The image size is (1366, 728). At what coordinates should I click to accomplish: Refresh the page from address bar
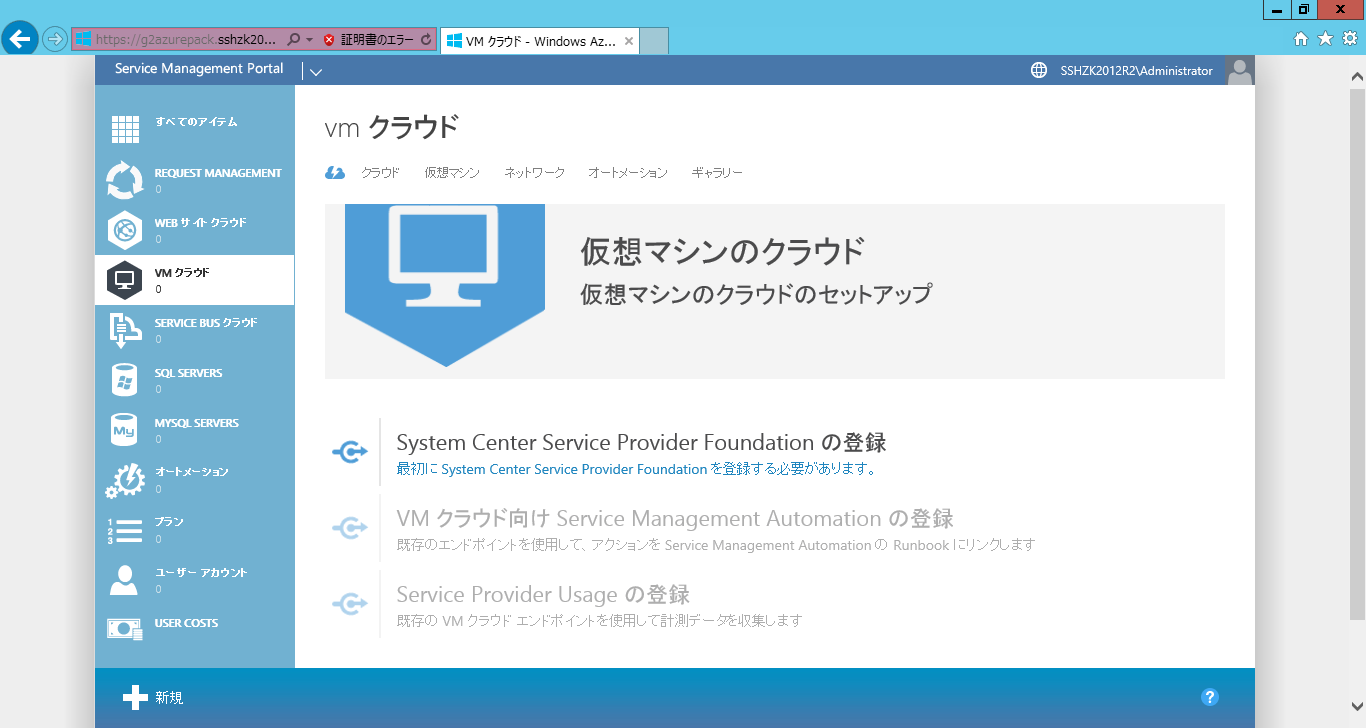(427, 40)
